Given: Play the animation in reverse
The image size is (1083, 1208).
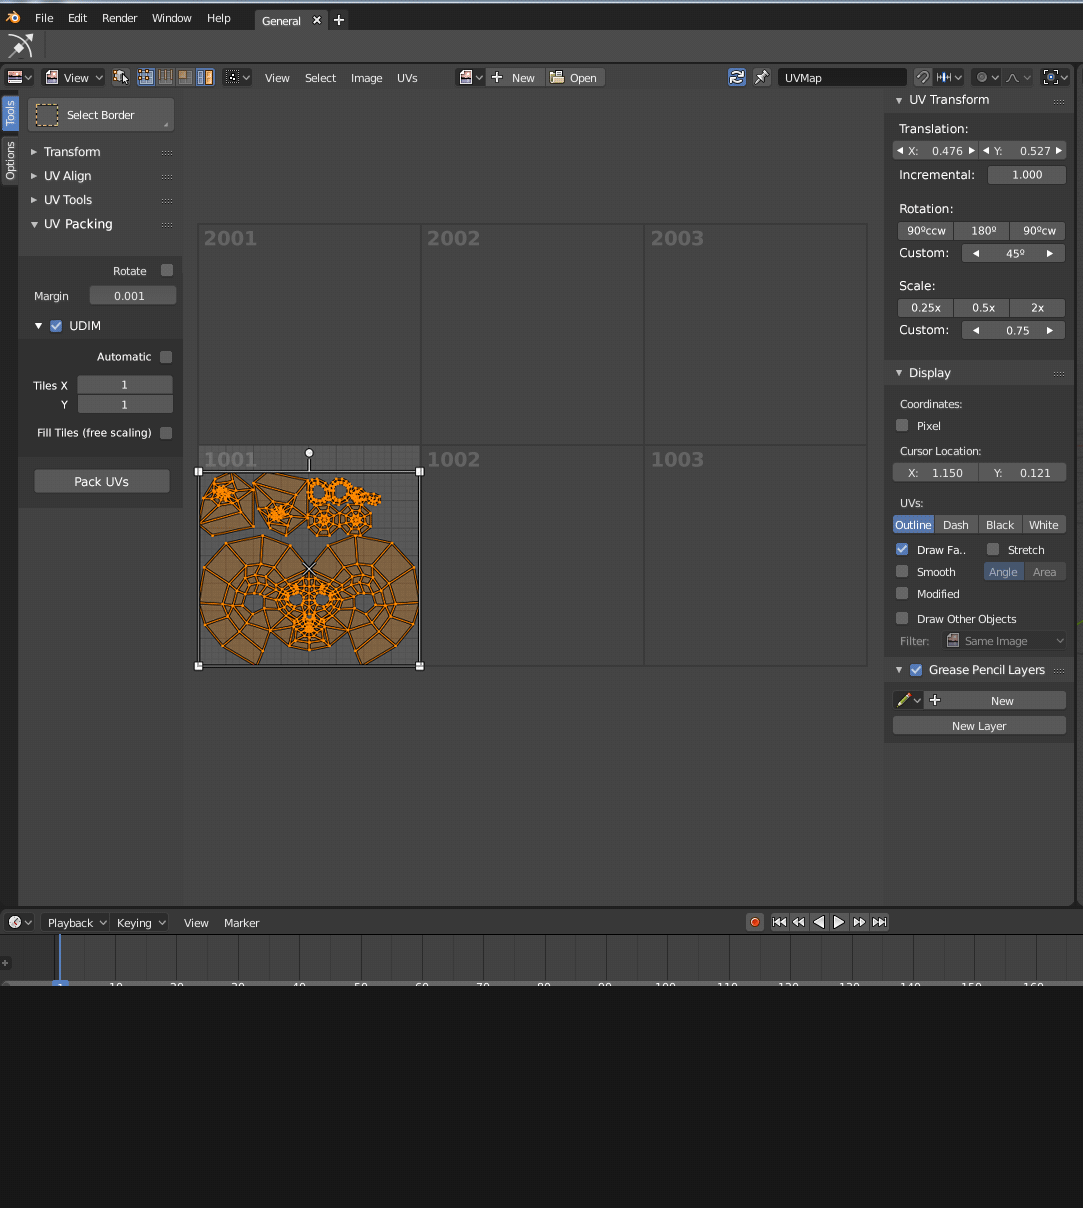Looking at the screenshot, I should click(819, 922).
